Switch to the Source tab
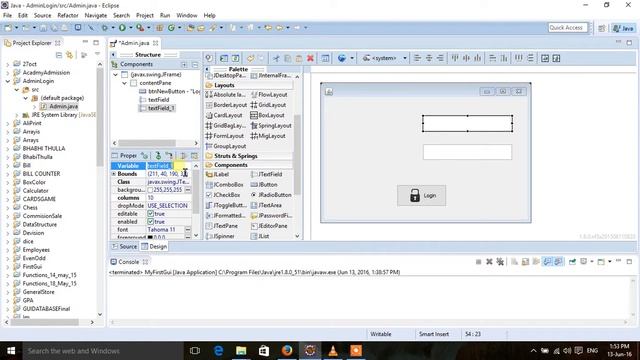Screen dimensions: 640x360 click(x=124, y=247)
